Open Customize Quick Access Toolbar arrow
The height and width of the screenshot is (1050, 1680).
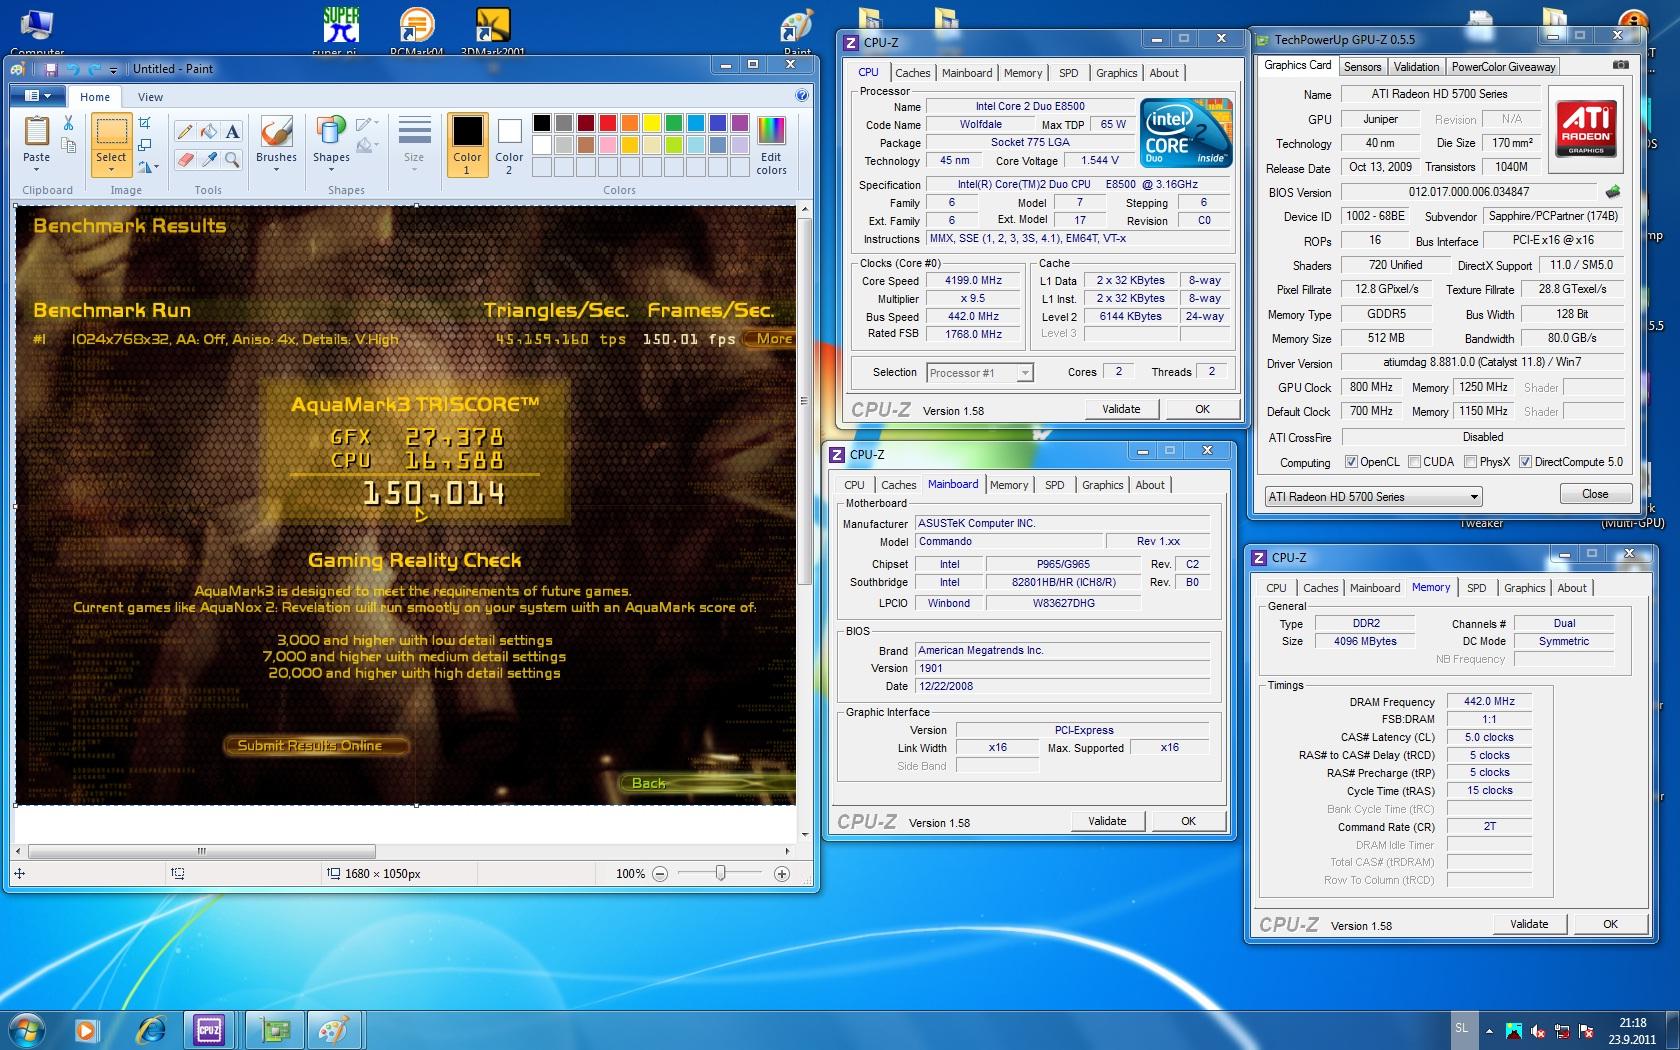coord(113,70)
